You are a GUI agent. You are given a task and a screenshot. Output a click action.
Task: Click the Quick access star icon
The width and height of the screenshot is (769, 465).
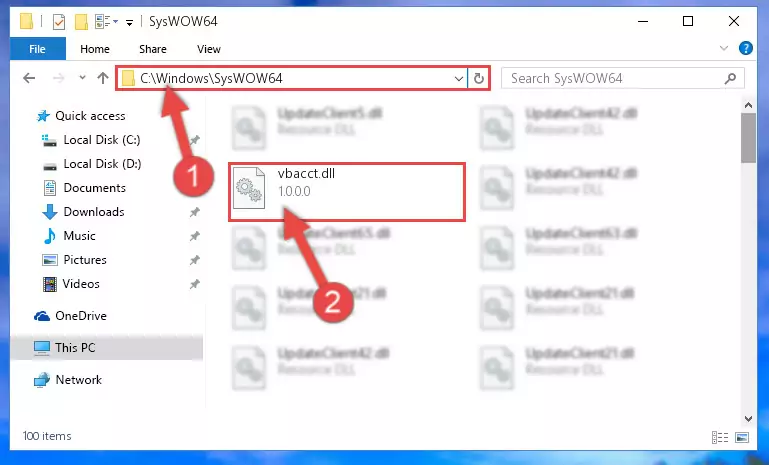[x=43, y=116]
